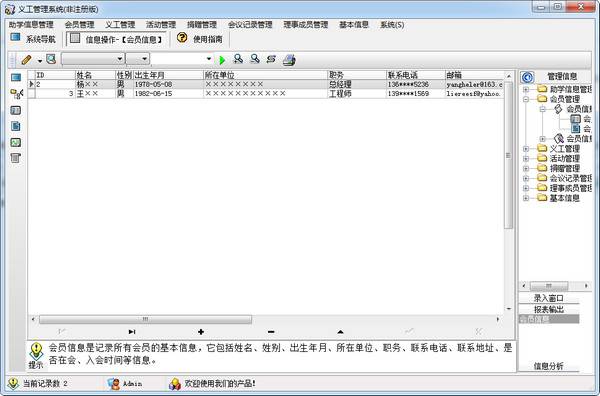
Task: Open the 基本信息 menu
Action: (354, 25)
